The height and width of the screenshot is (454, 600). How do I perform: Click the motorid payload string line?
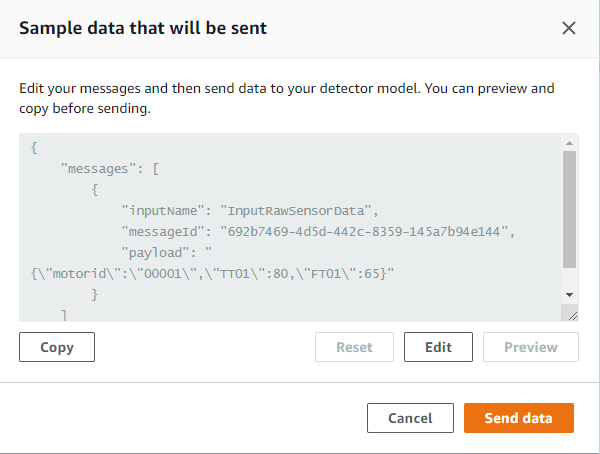210,273
